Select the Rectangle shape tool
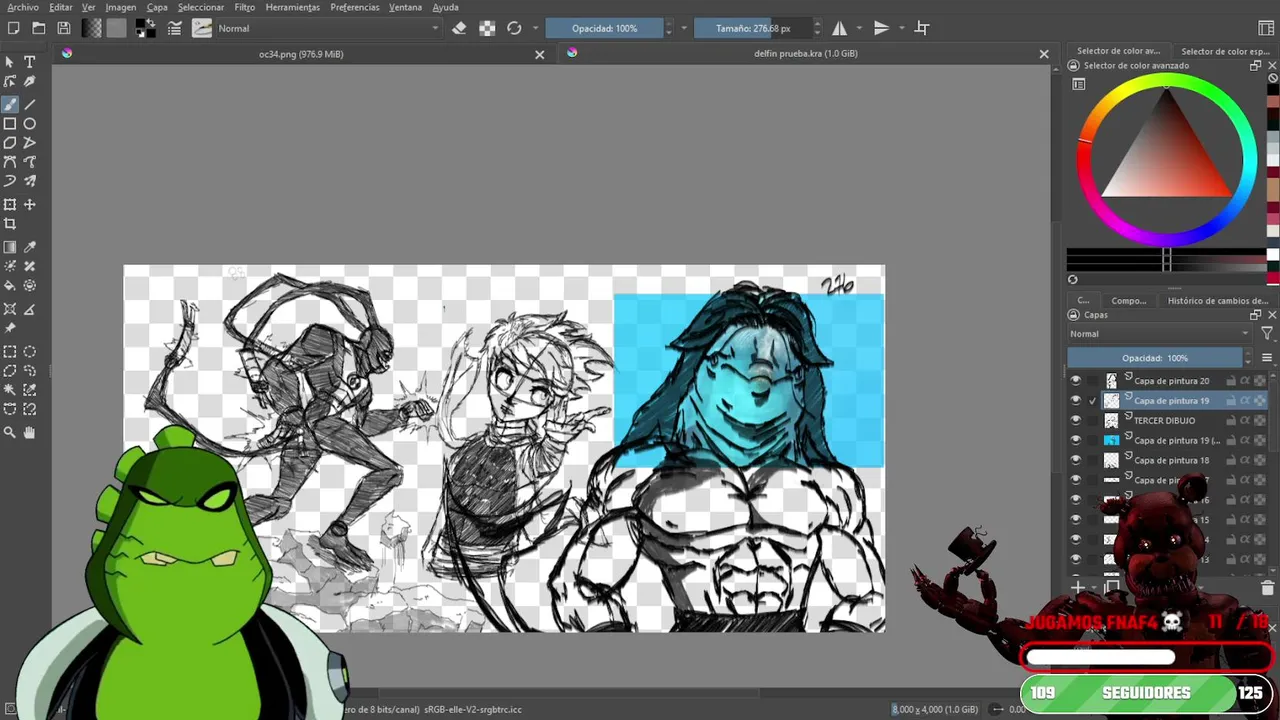This screenshot has height=720, width=1280. coord(10,124)
